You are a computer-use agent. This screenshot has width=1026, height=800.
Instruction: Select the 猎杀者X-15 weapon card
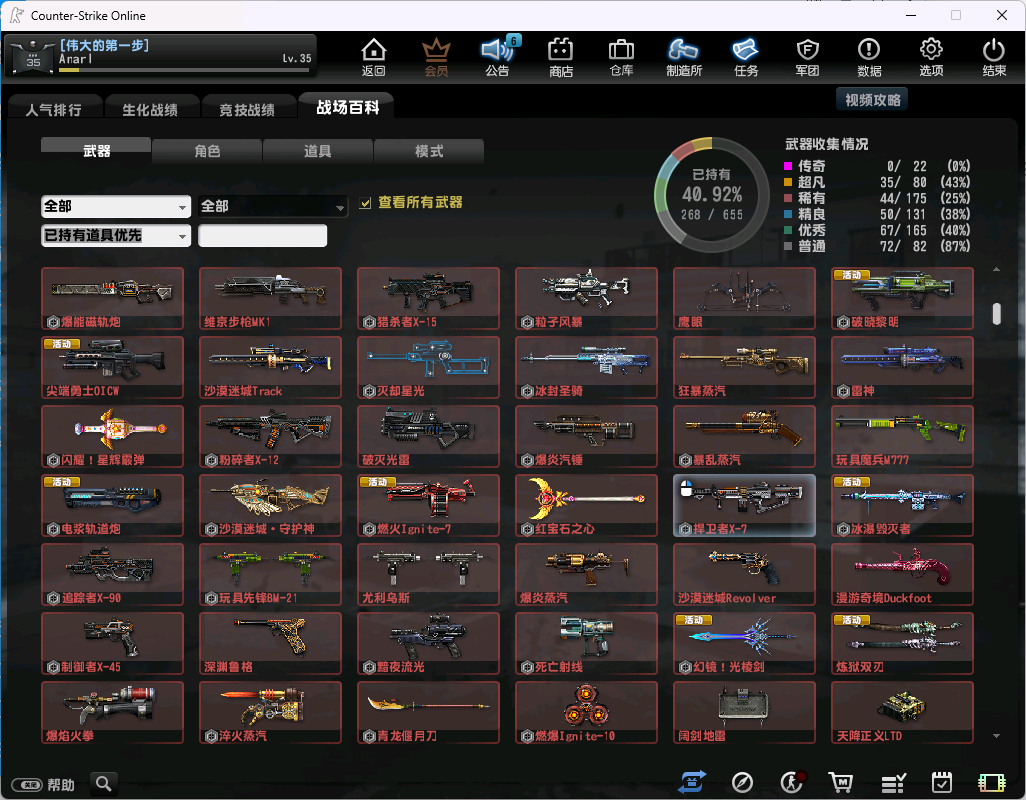coord(429,298)
